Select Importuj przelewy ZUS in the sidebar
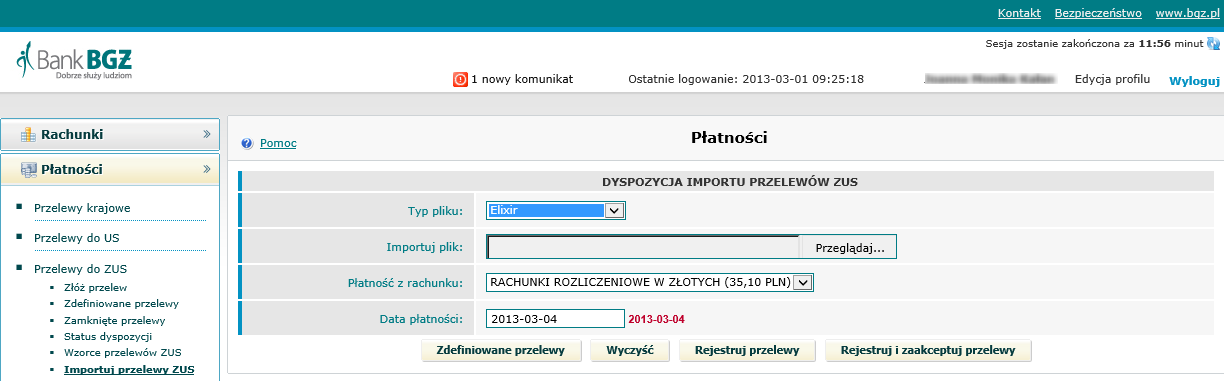Screen dimensions: 1224x381 [x=129, y=370]
